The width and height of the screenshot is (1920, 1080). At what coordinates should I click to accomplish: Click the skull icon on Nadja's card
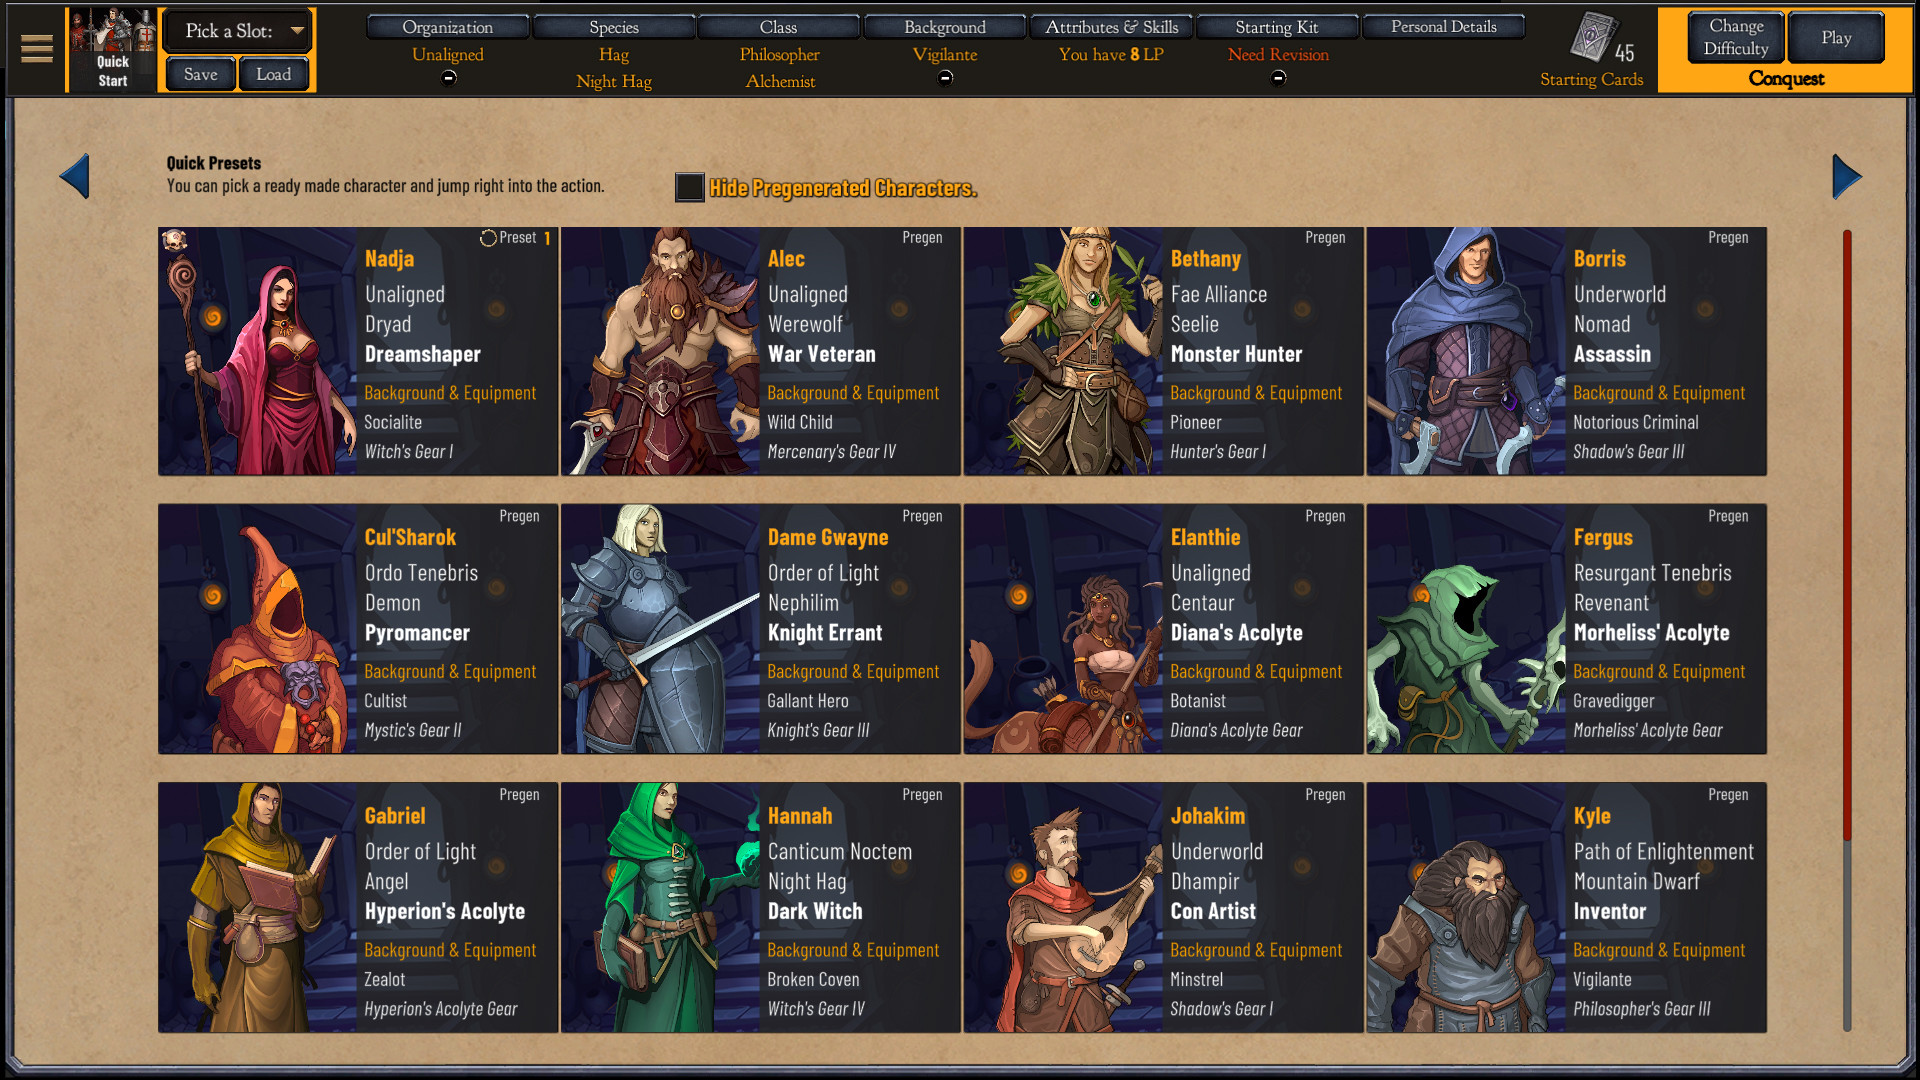pos(175,240)
